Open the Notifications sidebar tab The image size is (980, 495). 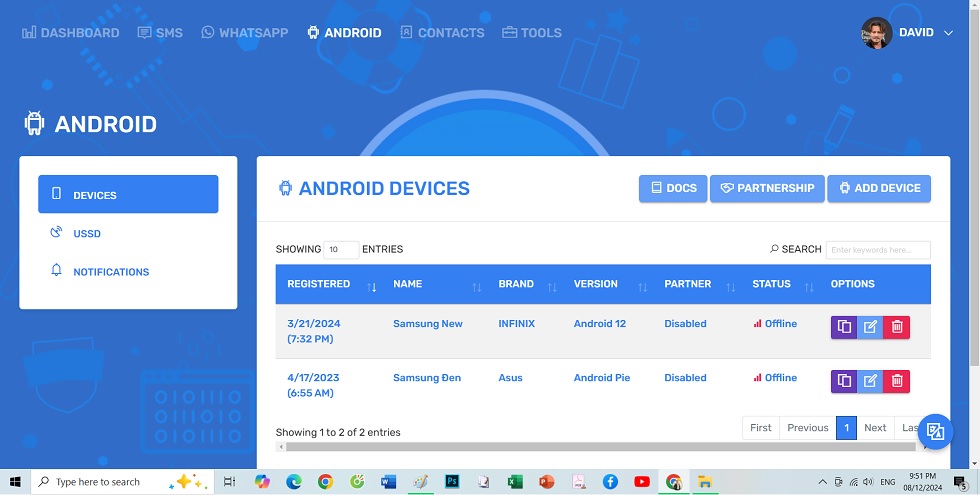pos(110,272)
